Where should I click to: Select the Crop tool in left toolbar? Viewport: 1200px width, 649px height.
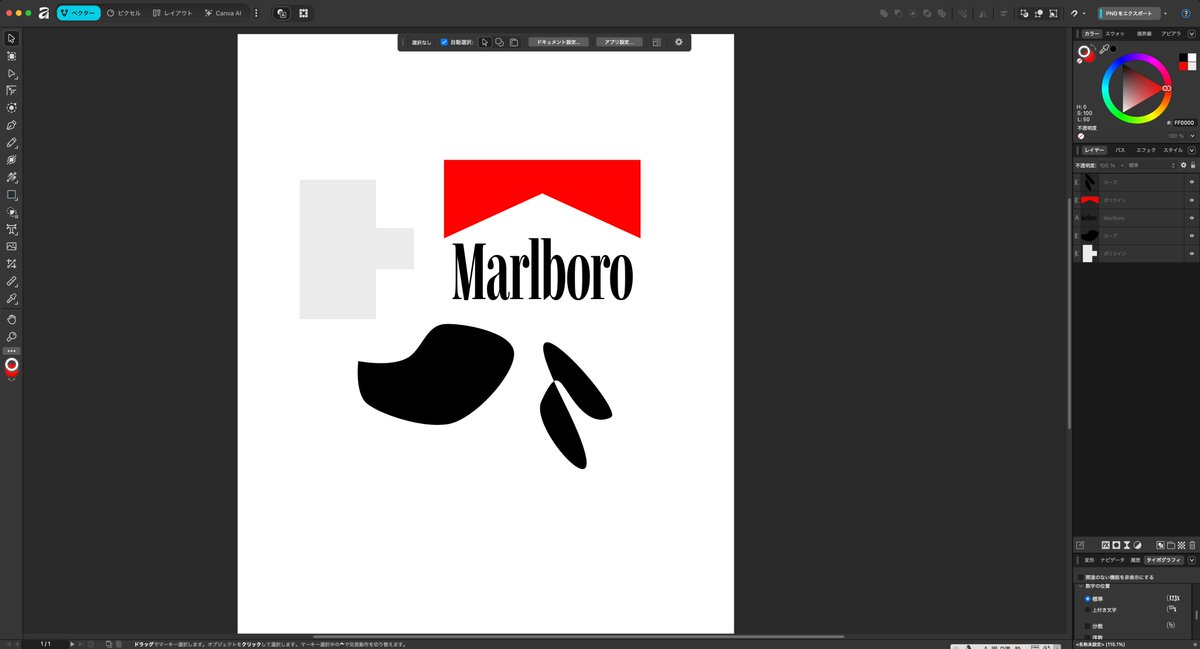click(11, 264)
